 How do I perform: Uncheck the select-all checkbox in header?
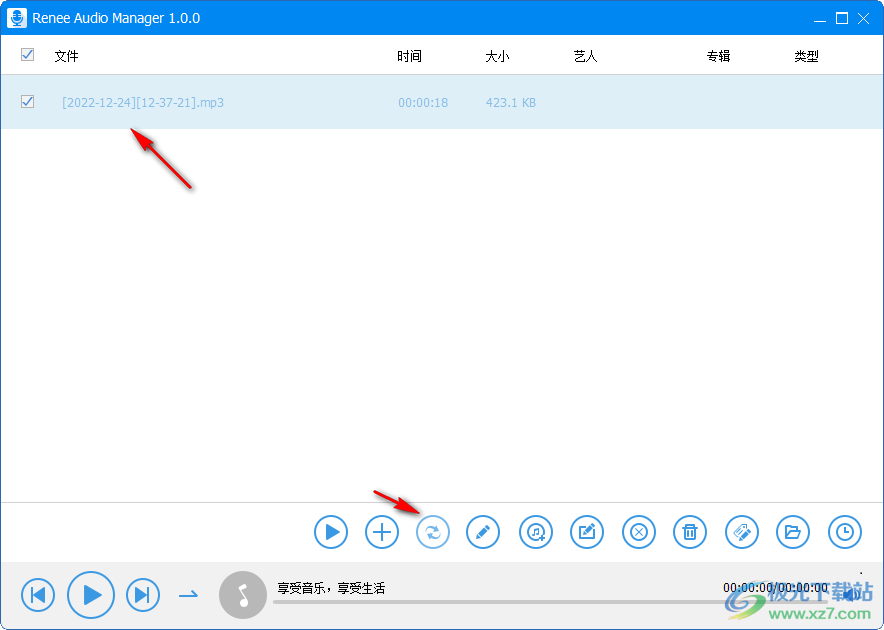coord(27,55)
